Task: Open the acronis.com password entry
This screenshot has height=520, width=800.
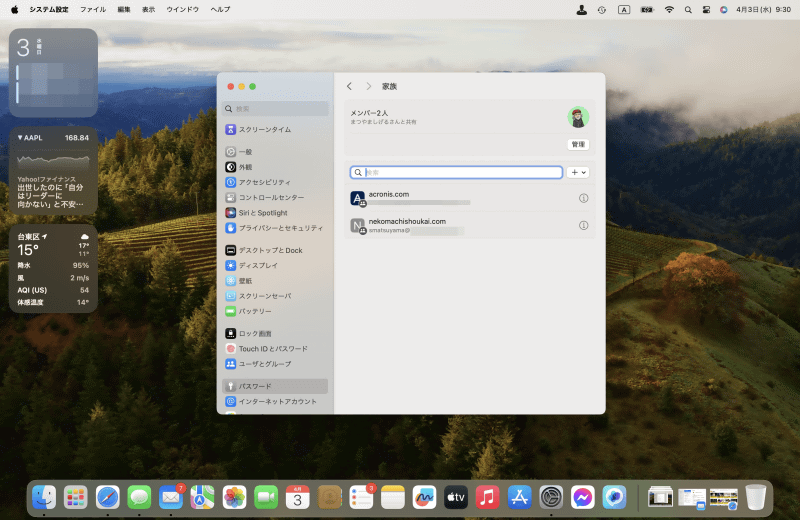Action: pos(469,198)
